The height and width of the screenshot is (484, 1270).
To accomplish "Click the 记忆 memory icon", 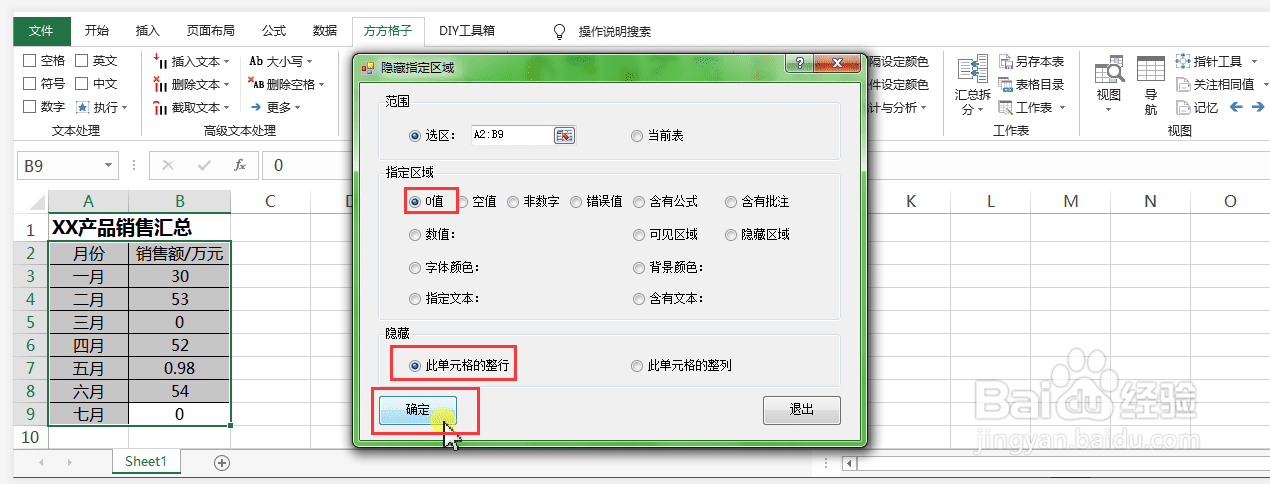I will 1183,107.
